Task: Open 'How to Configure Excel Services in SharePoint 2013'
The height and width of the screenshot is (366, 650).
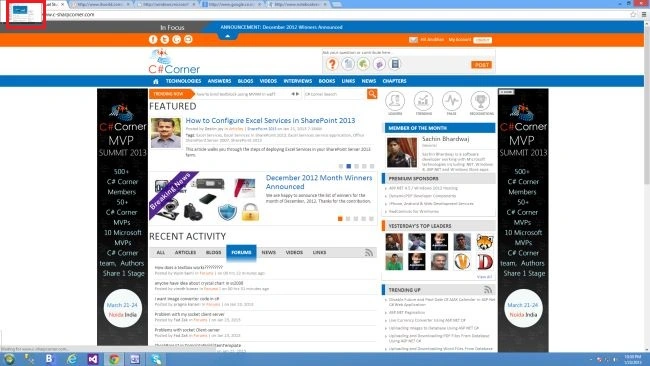Action: click(270, 121)
